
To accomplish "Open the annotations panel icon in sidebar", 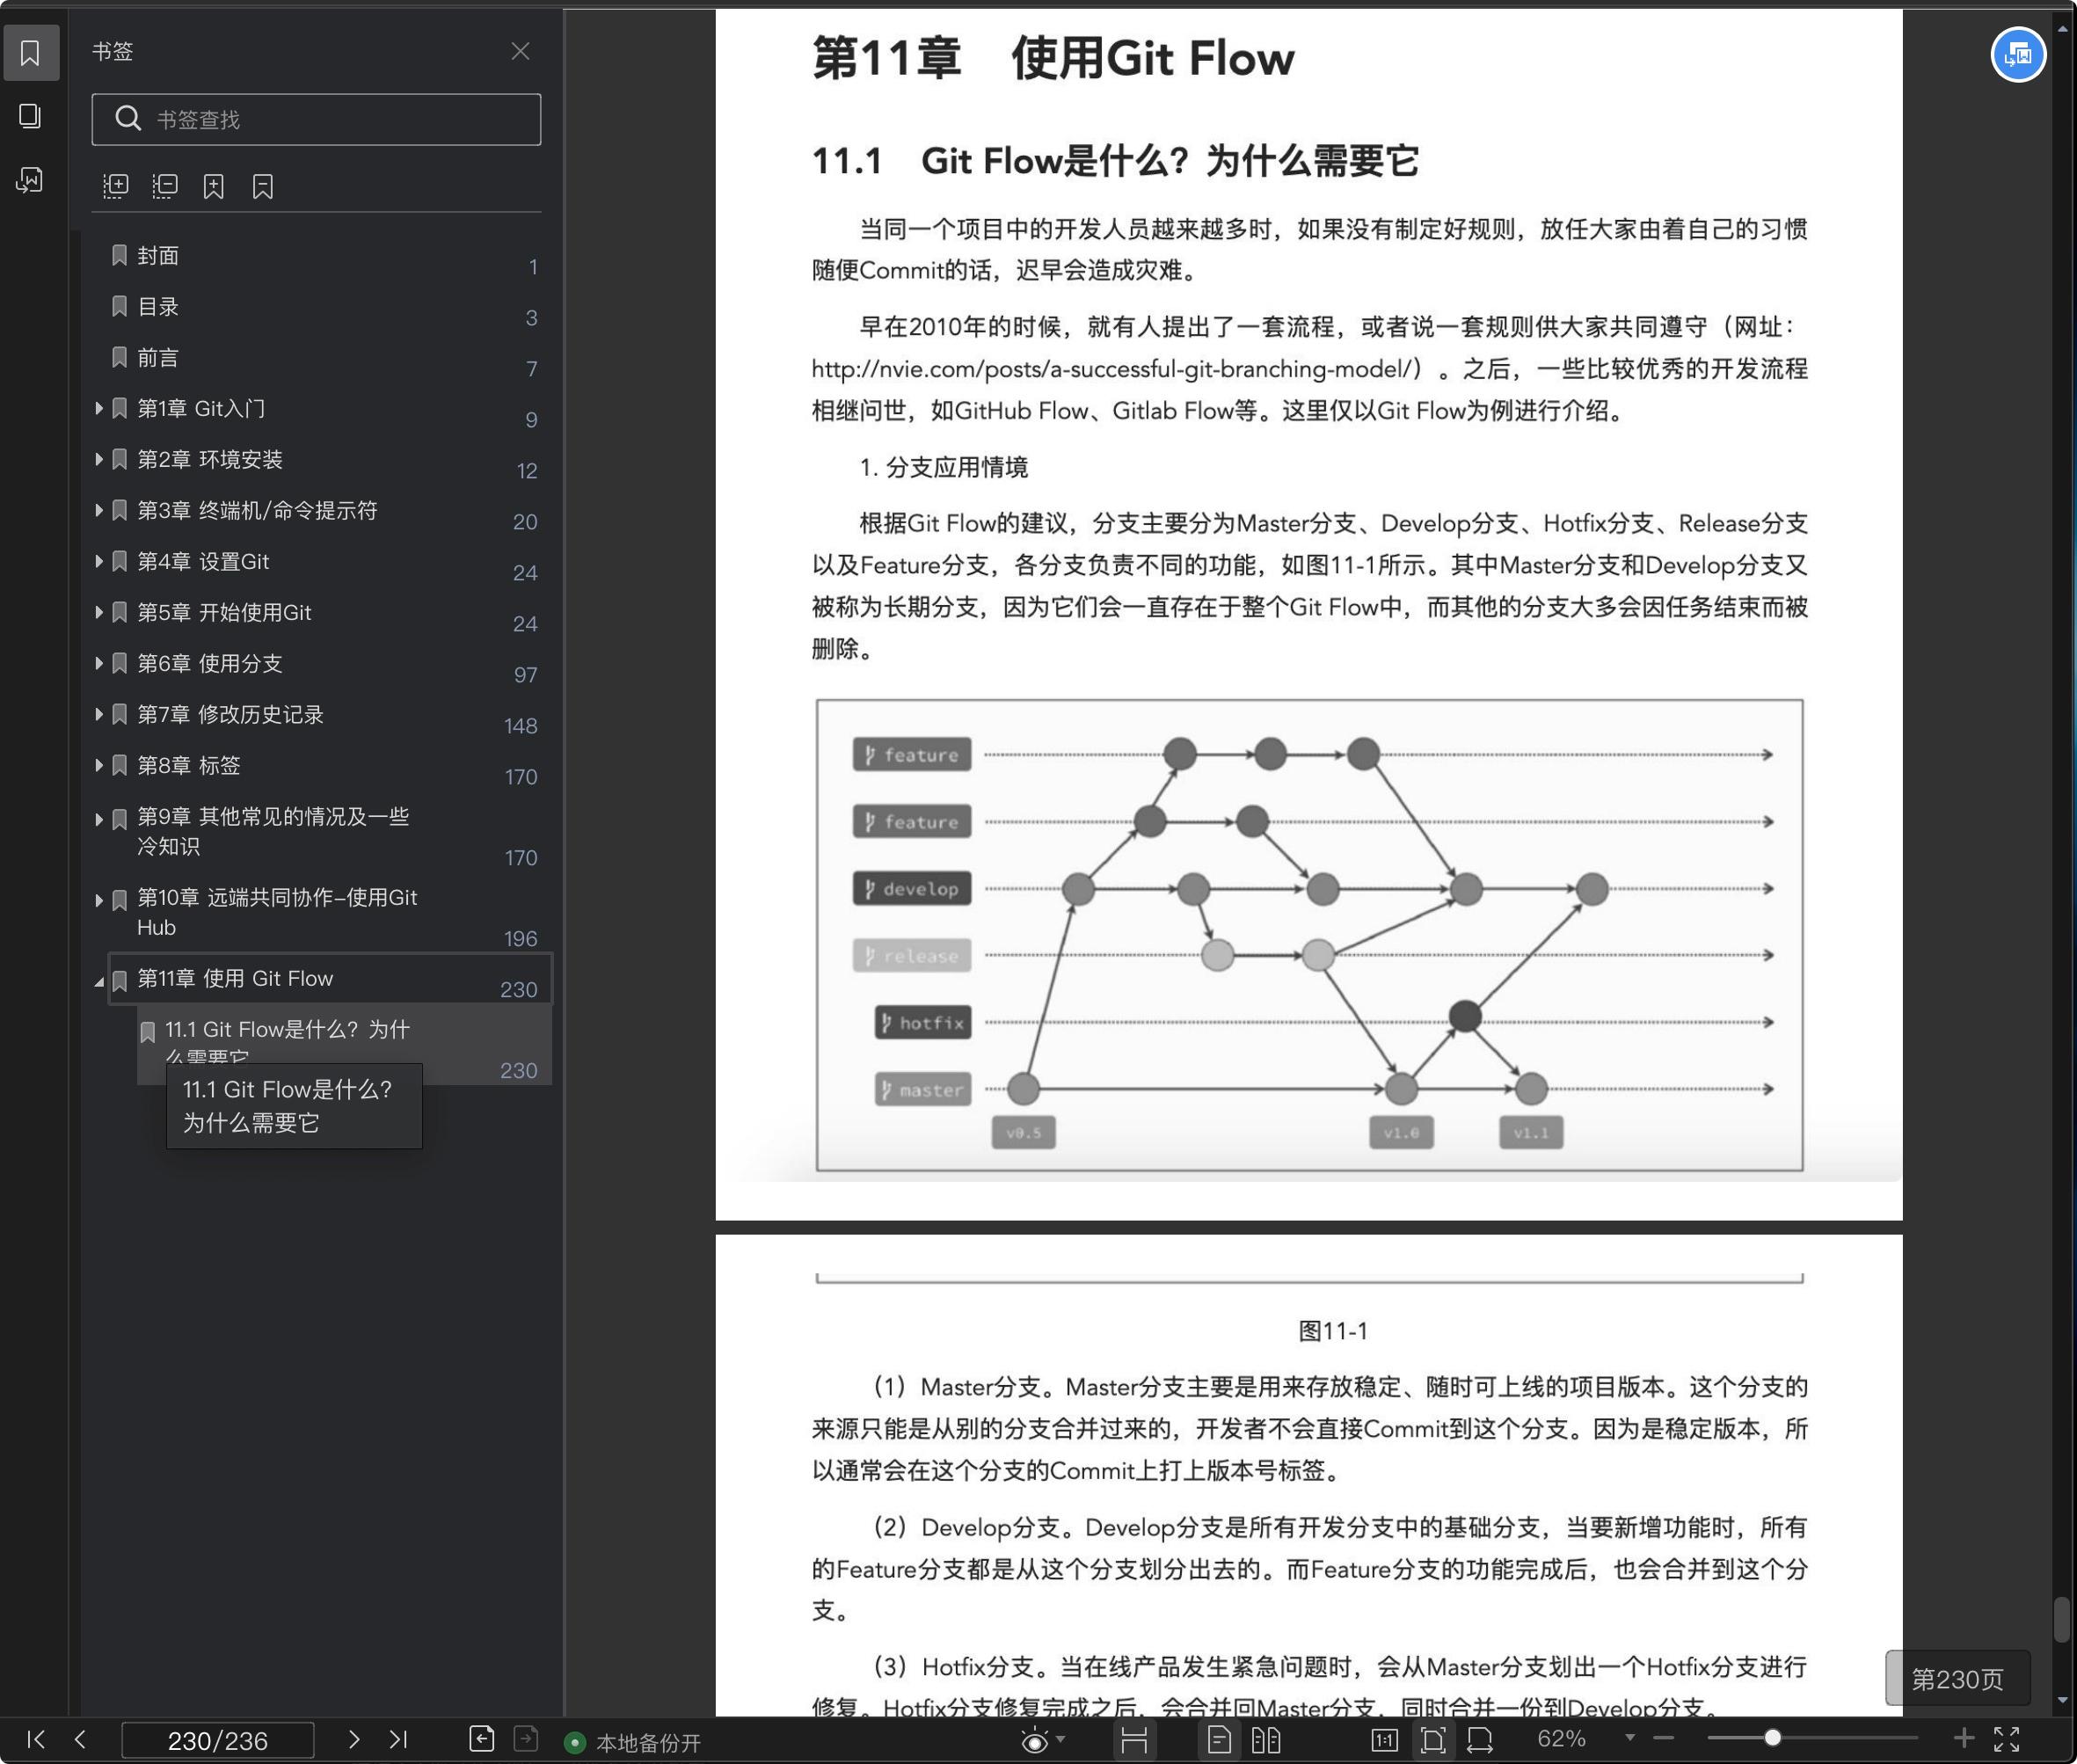I will pos(30,180).
